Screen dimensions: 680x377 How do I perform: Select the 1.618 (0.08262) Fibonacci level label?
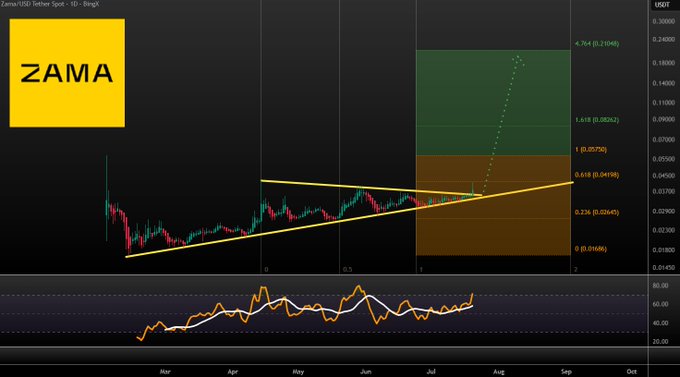[597, 120]
